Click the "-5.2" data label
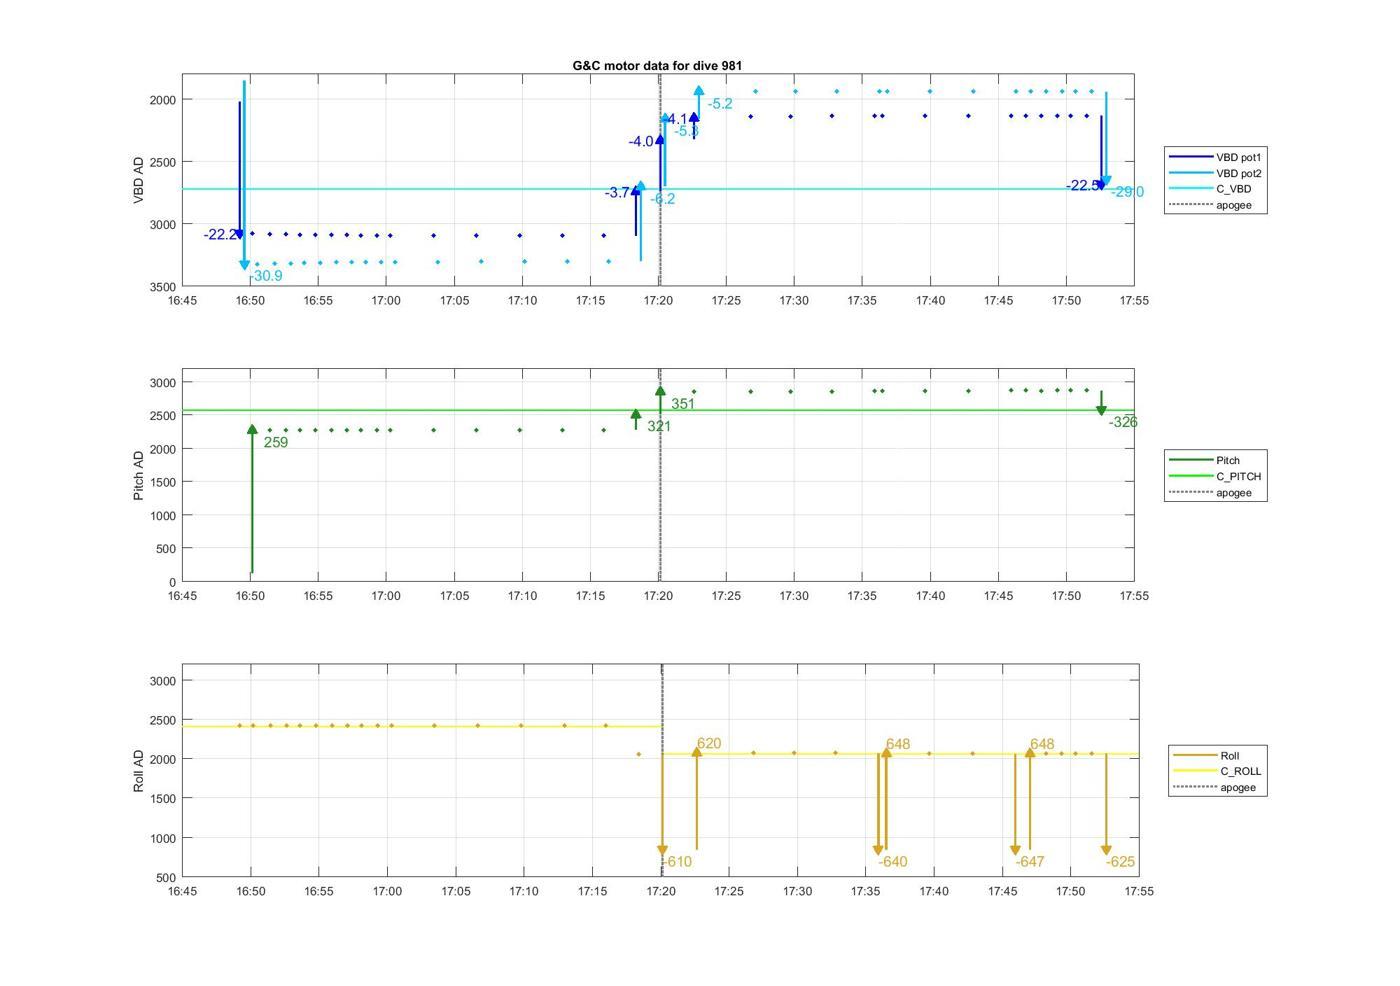The image size is (1400, 986). (720, 104)
